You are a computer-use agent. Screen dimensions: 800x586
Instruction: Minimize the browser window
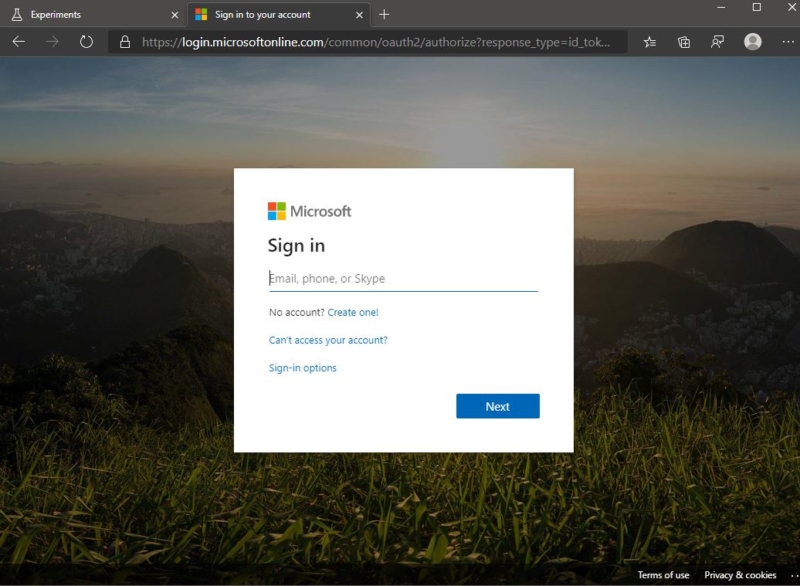721,7
